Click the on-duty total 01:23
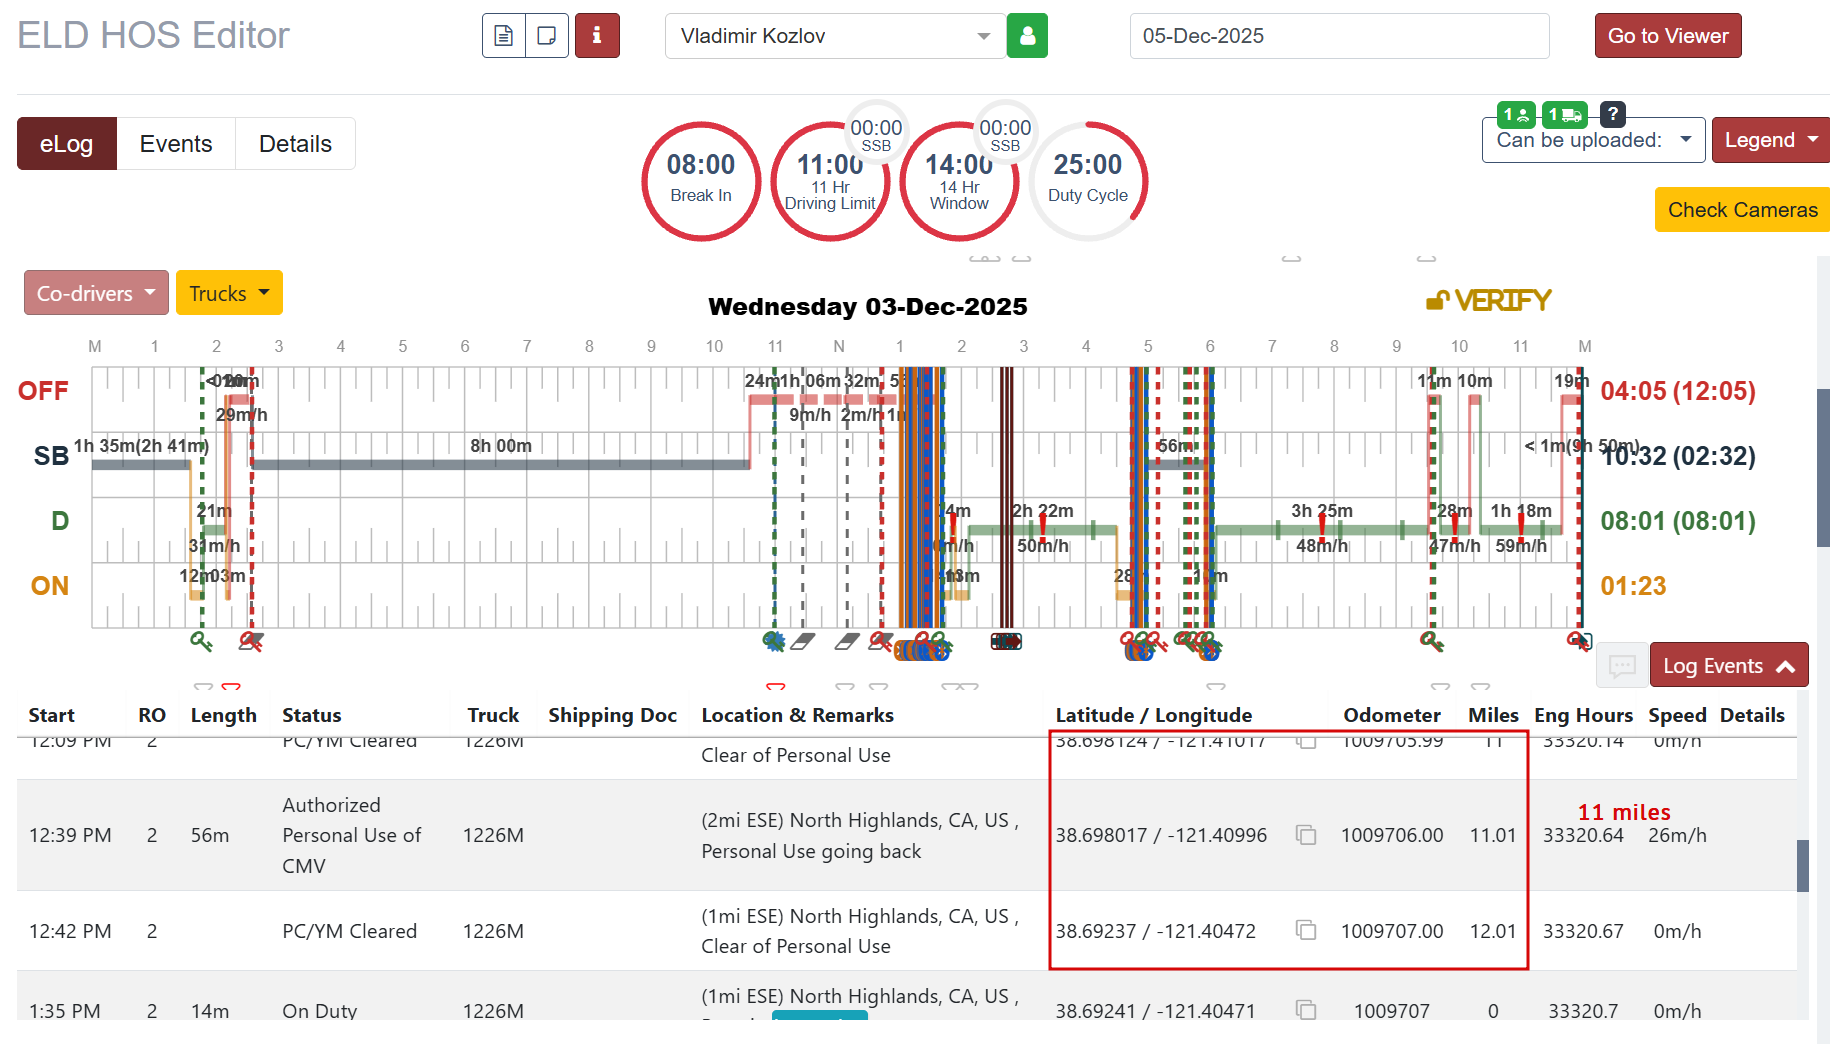1830x1044 pixels. (1633, 586)
